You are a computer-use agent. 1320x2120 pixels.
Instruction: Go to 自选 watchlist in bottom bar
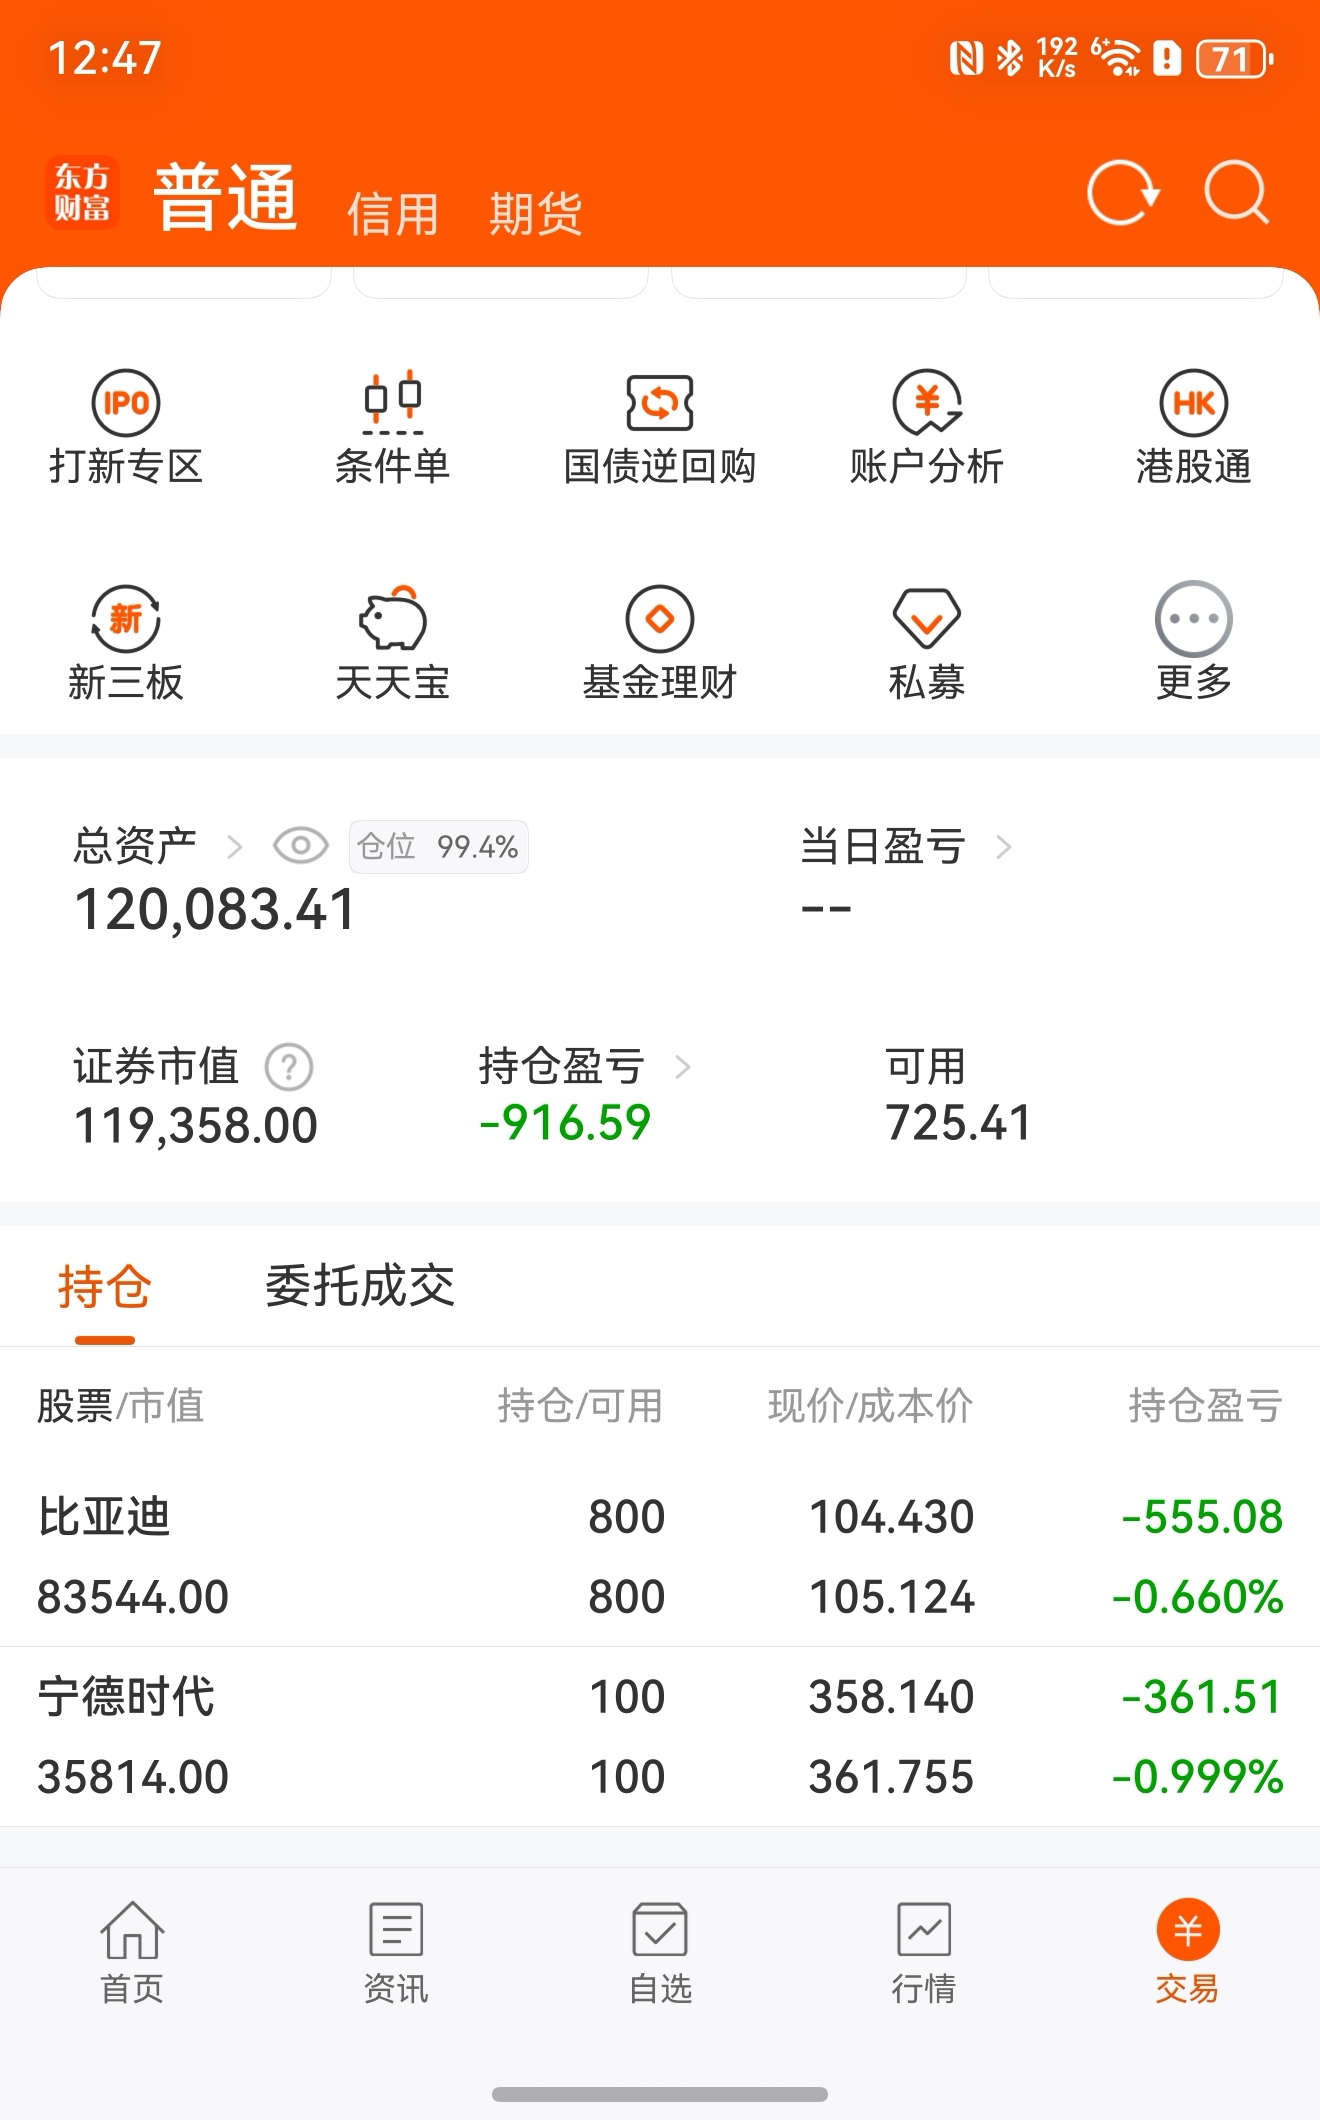pos(660,1952)
